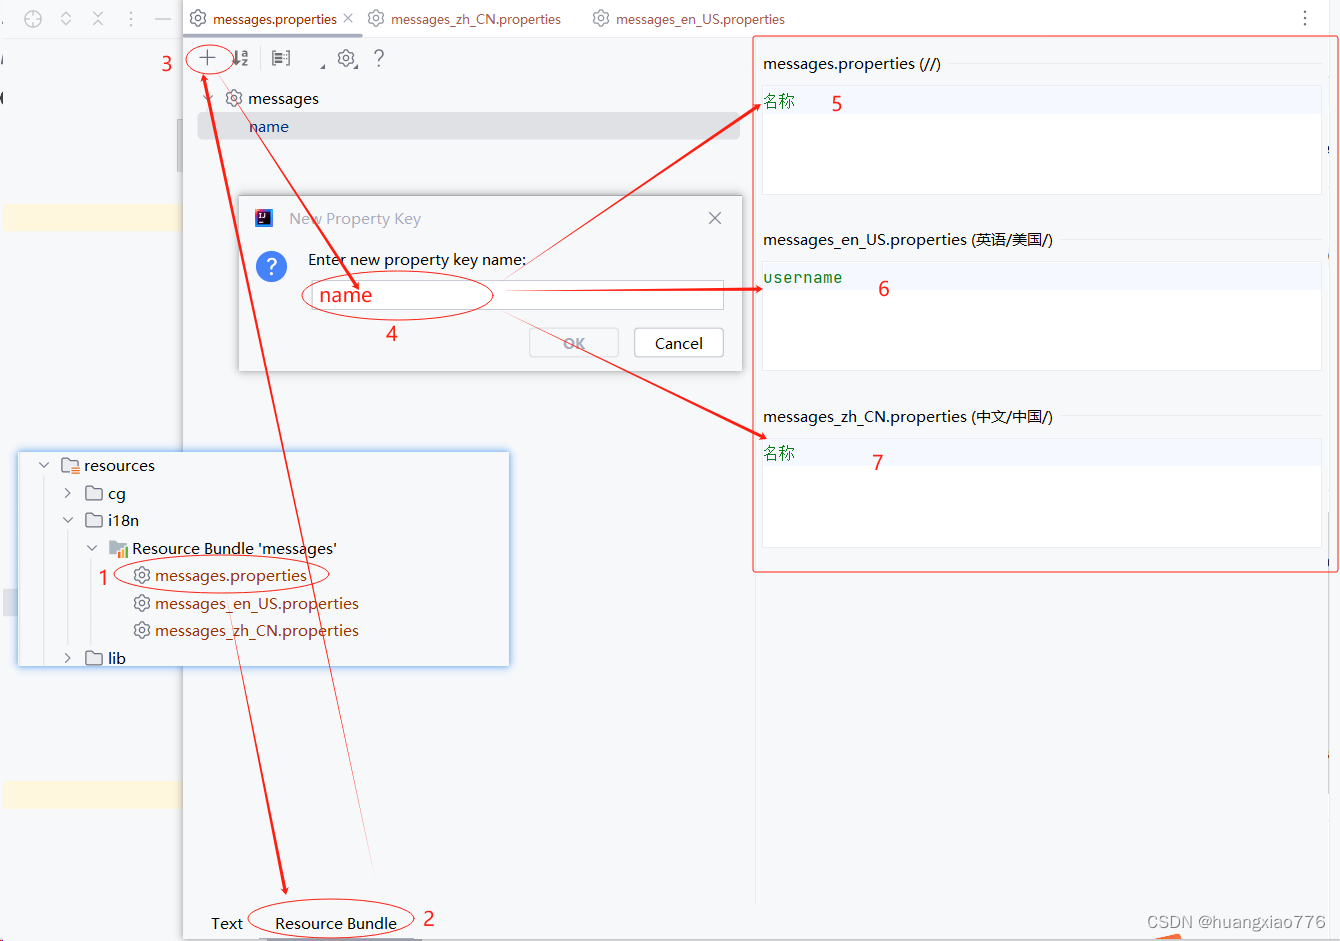Image resolution: width=1340 pixels, height=941 pixels.
Task: Click the messages_zh_CN.properties (中文/中国/) section label
Action: coord(908,417)
